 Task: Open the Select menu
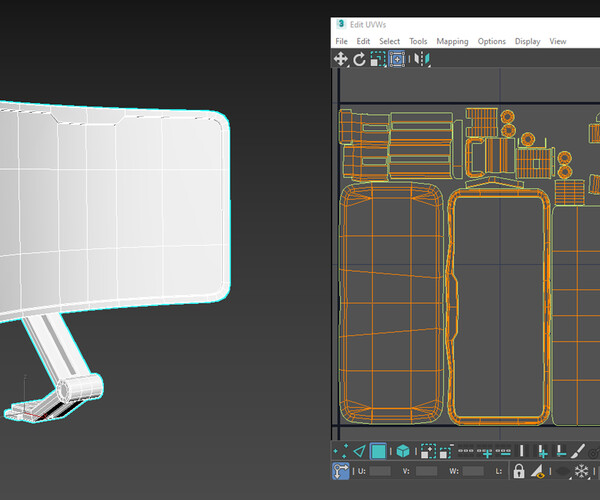point(389,41)
